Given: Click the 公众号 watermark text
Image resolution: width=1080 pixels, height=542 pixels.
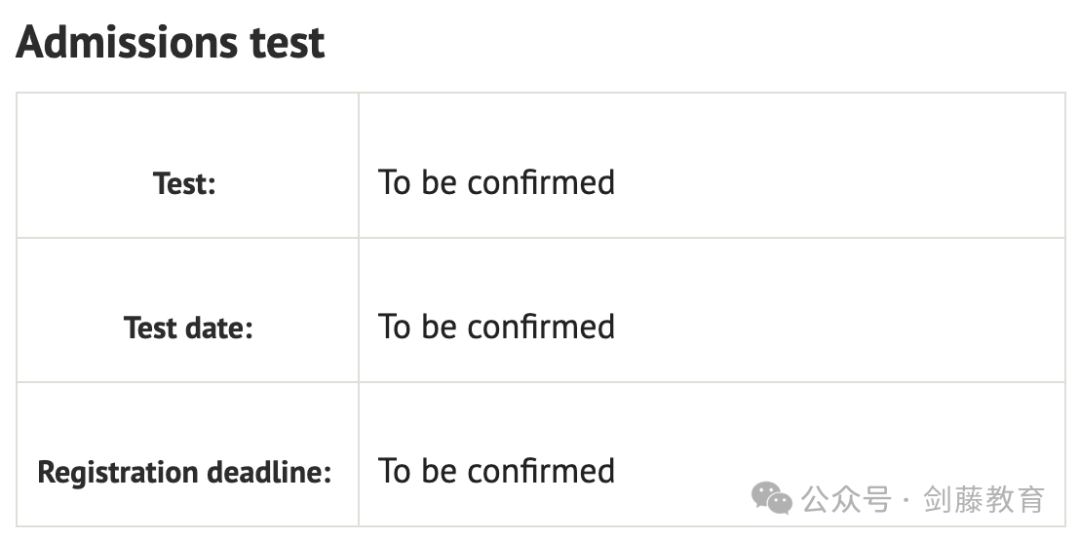Looking at the screenshot, I should (846, 499).
